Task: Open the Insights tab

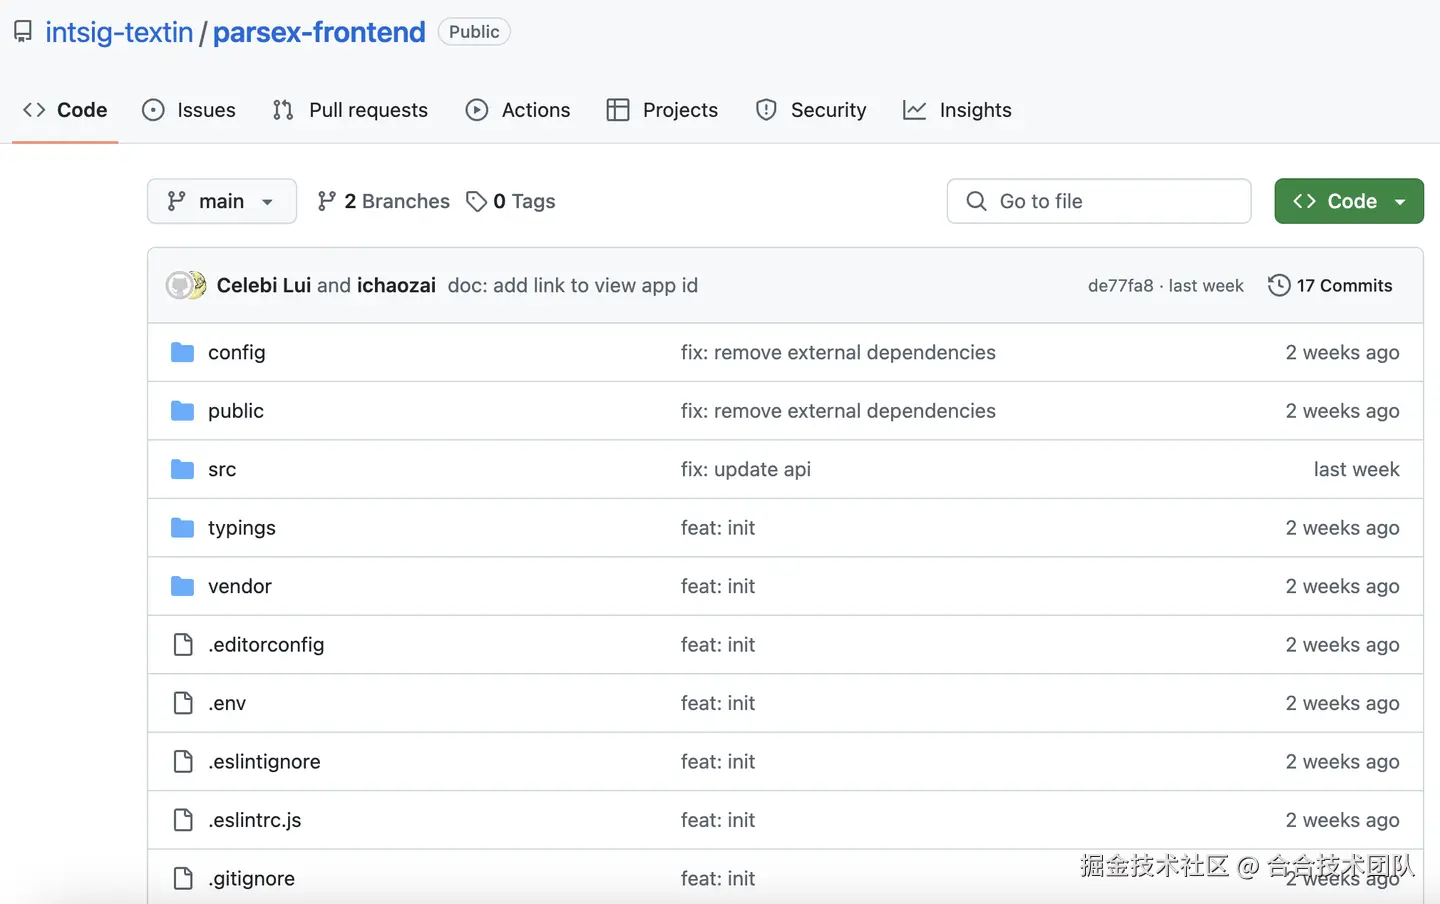Action: coord(957,110)
